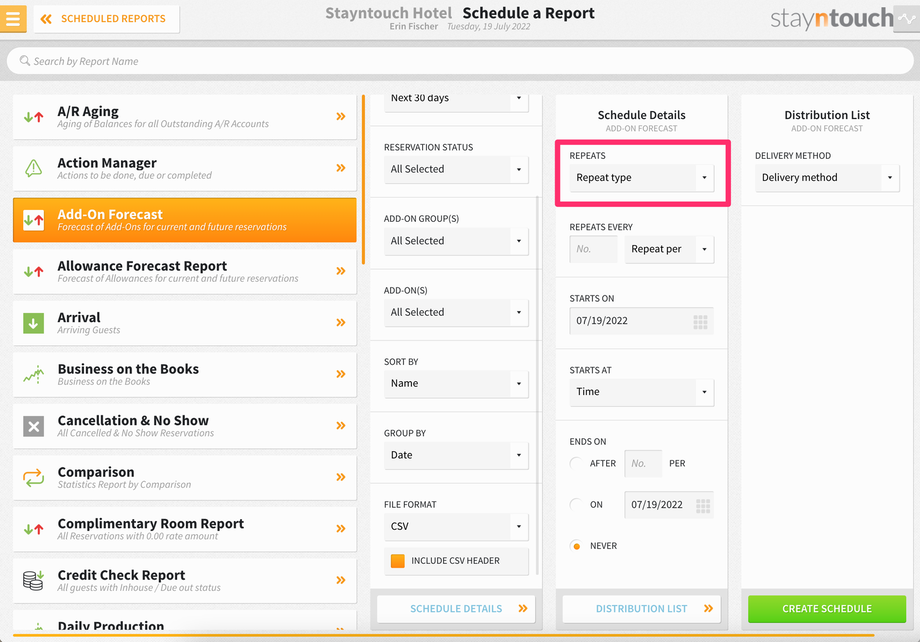Image resolution: width=920 pixels, height=642 pixels.
Task: Open the File Format CSV dropdown
Action: coord(456,526)
